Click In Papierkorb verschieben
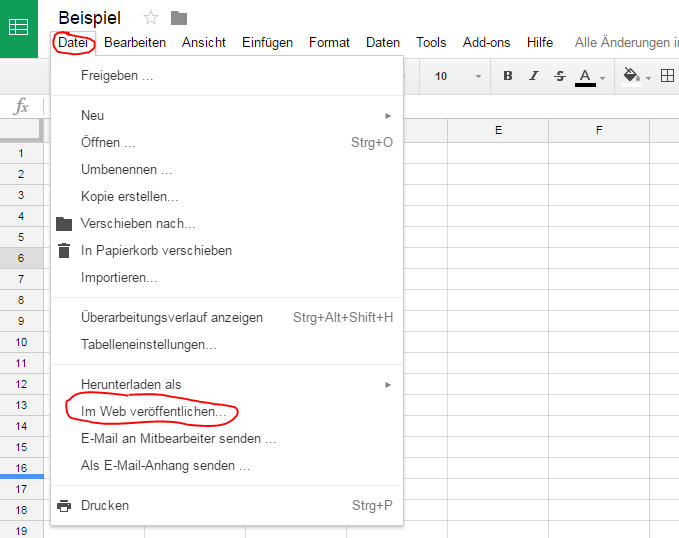 pos(156,251)
